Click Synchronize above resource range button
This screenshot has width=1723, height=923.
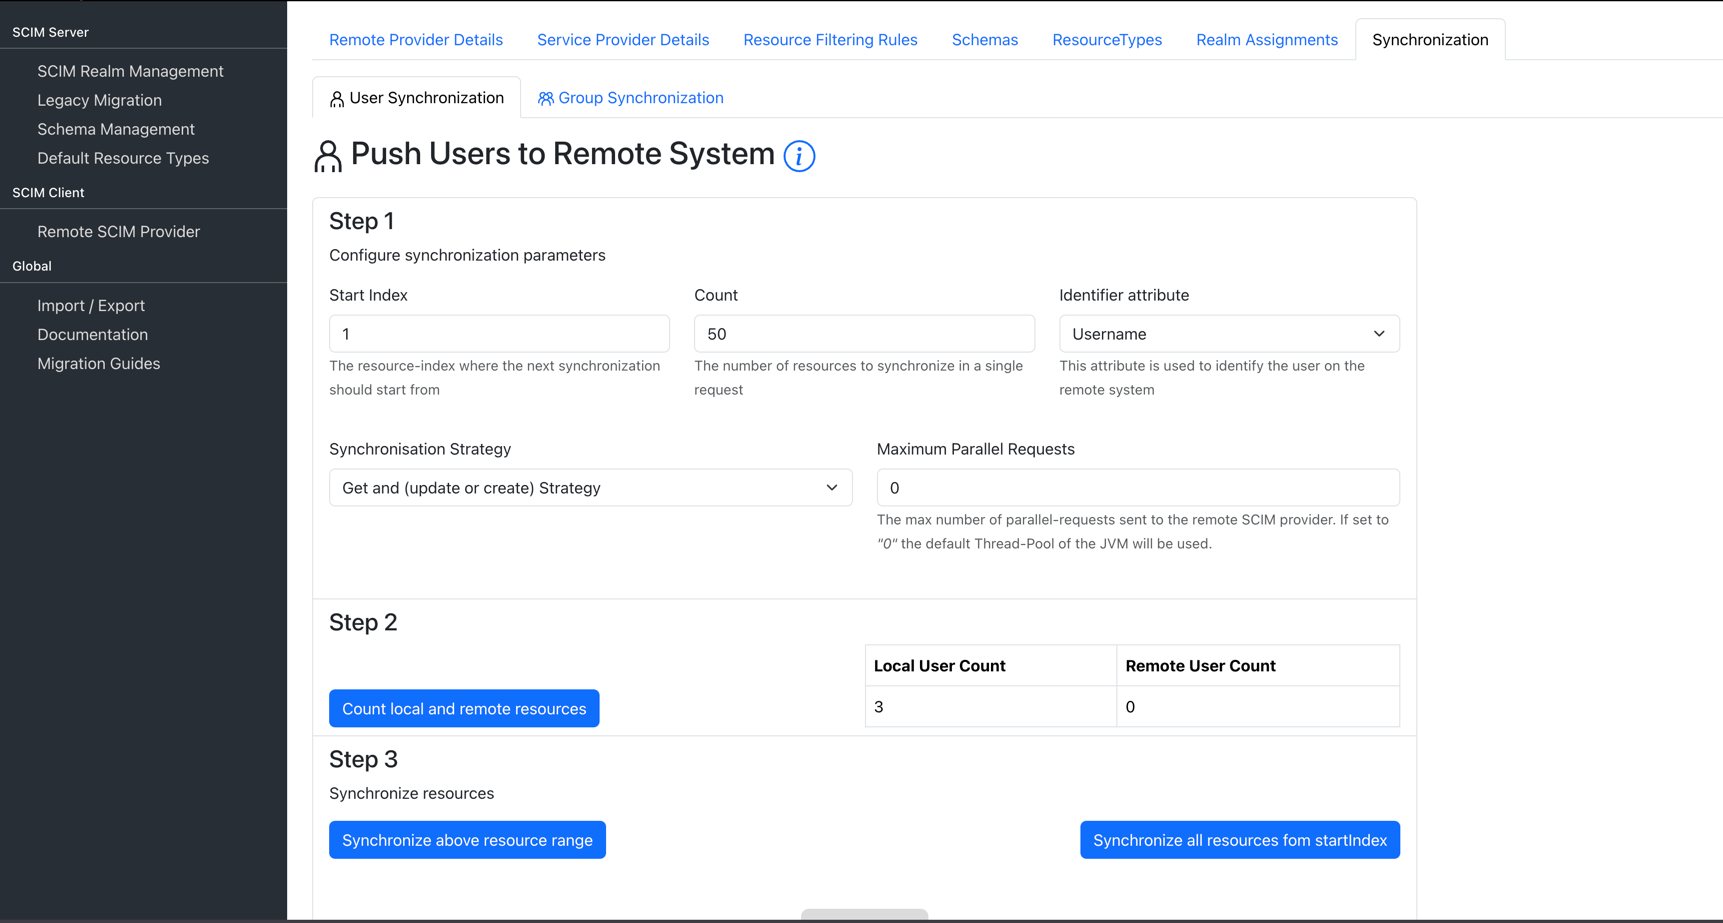tap(467, 840)
